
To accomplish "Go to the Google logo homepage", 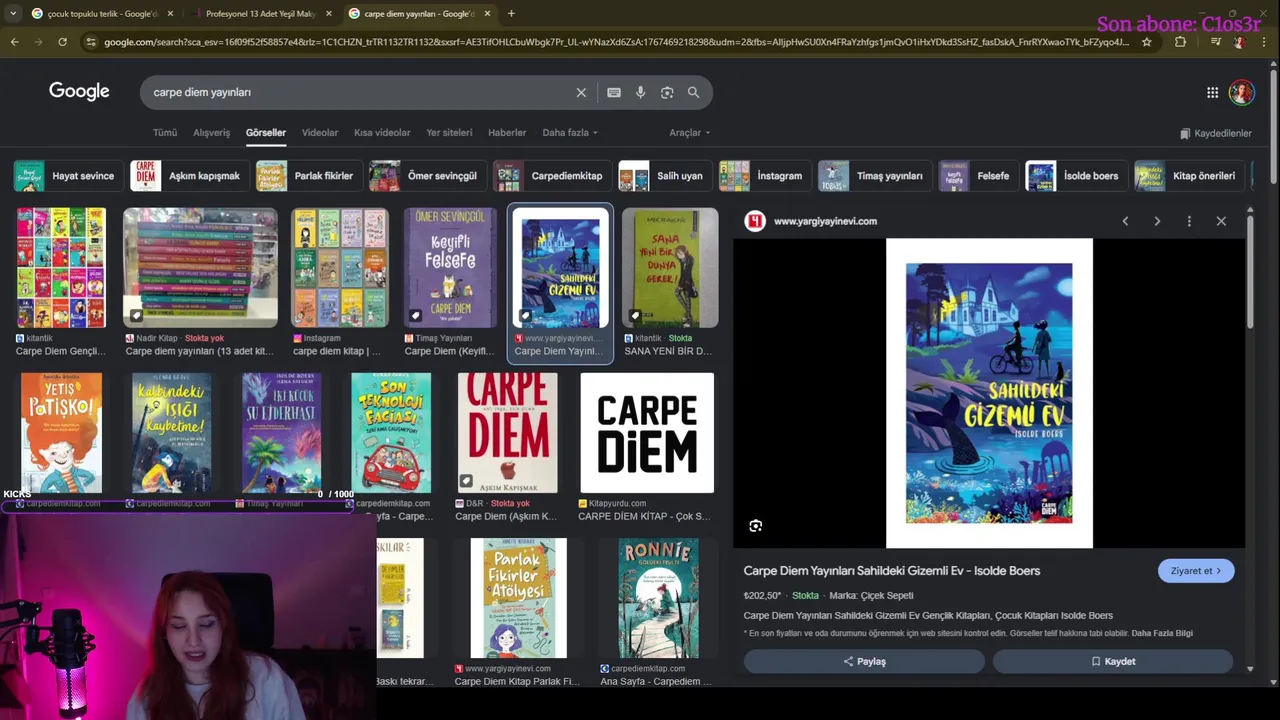I will [x=79, y=91].
